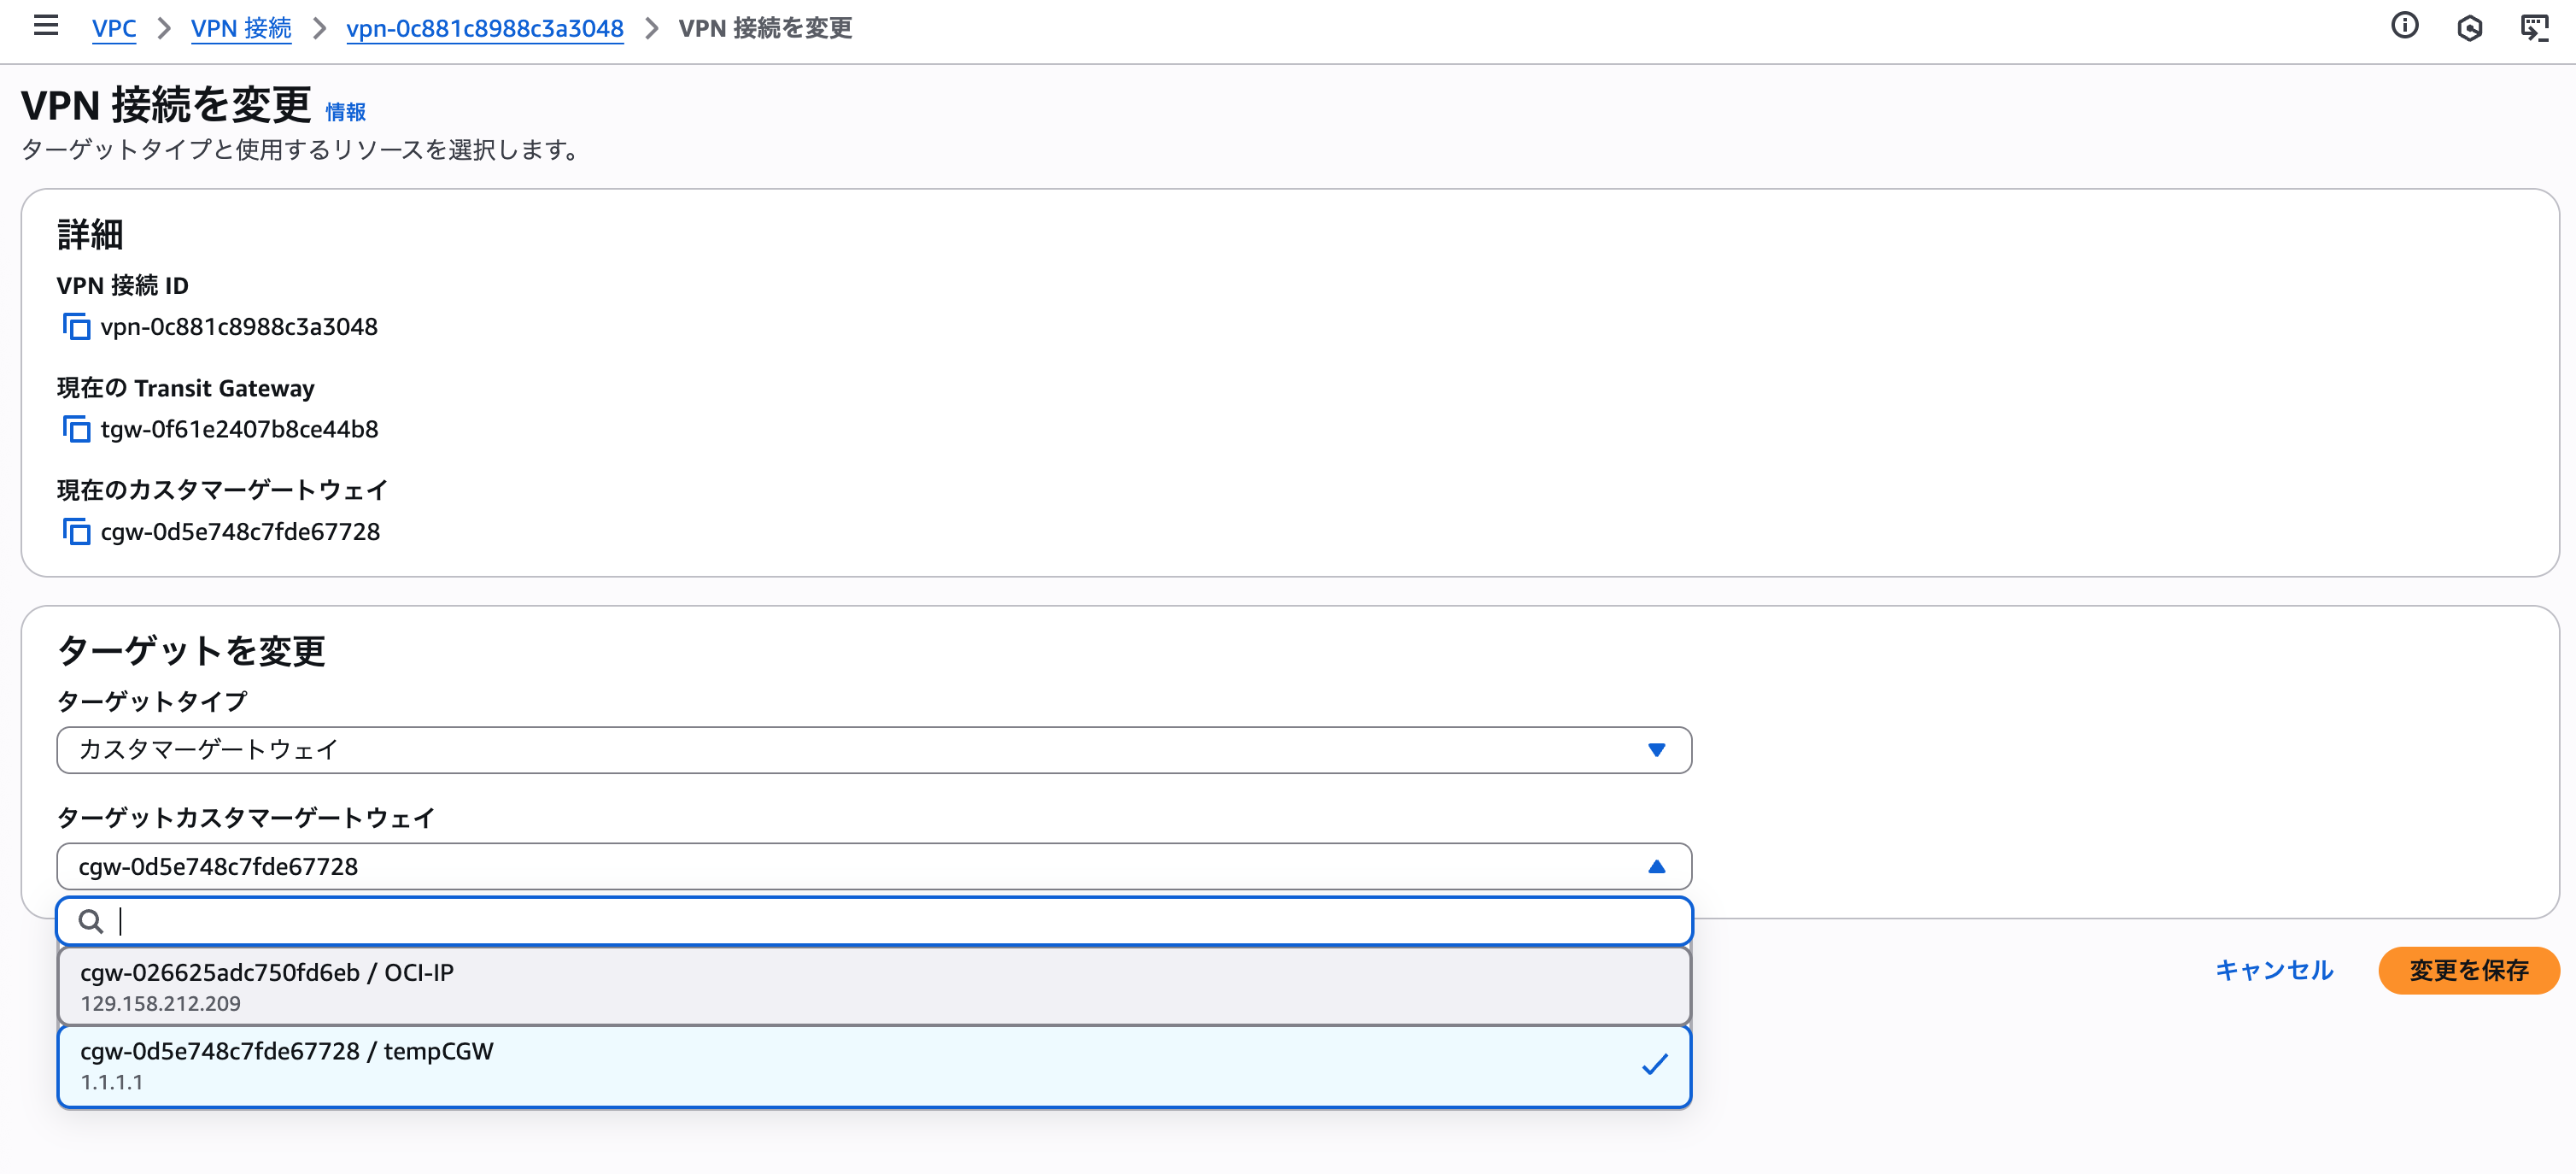
Task: Open the info panel icon in the header
Action: click(x=2405, y=26)
